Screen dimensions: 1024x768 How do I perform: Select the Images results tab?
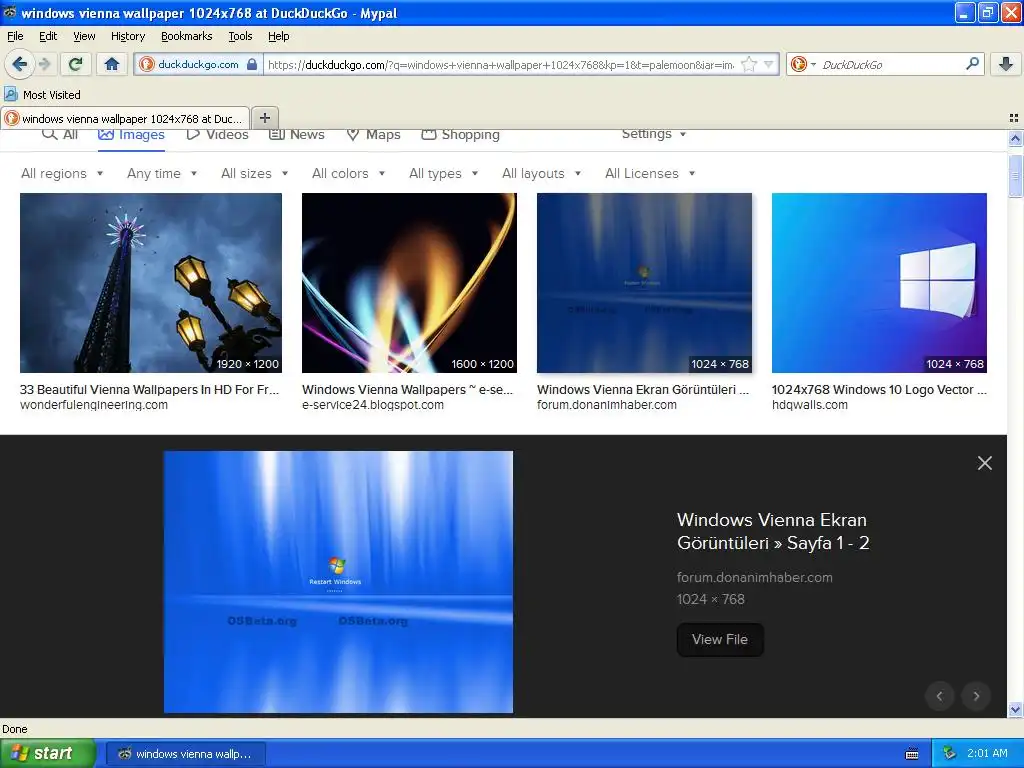131,135
